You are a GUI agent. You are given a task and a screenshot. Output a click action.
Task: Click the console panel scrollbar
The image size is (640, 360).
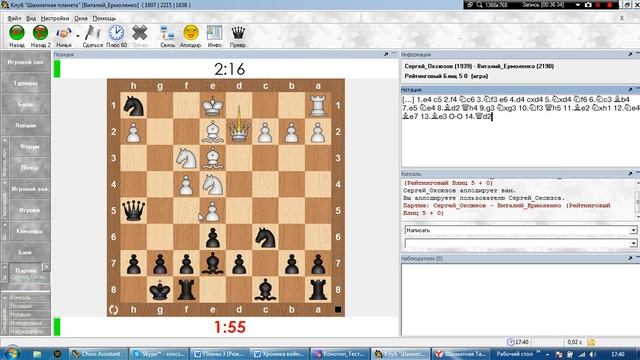pyautogui.click(x=637, y=201)
